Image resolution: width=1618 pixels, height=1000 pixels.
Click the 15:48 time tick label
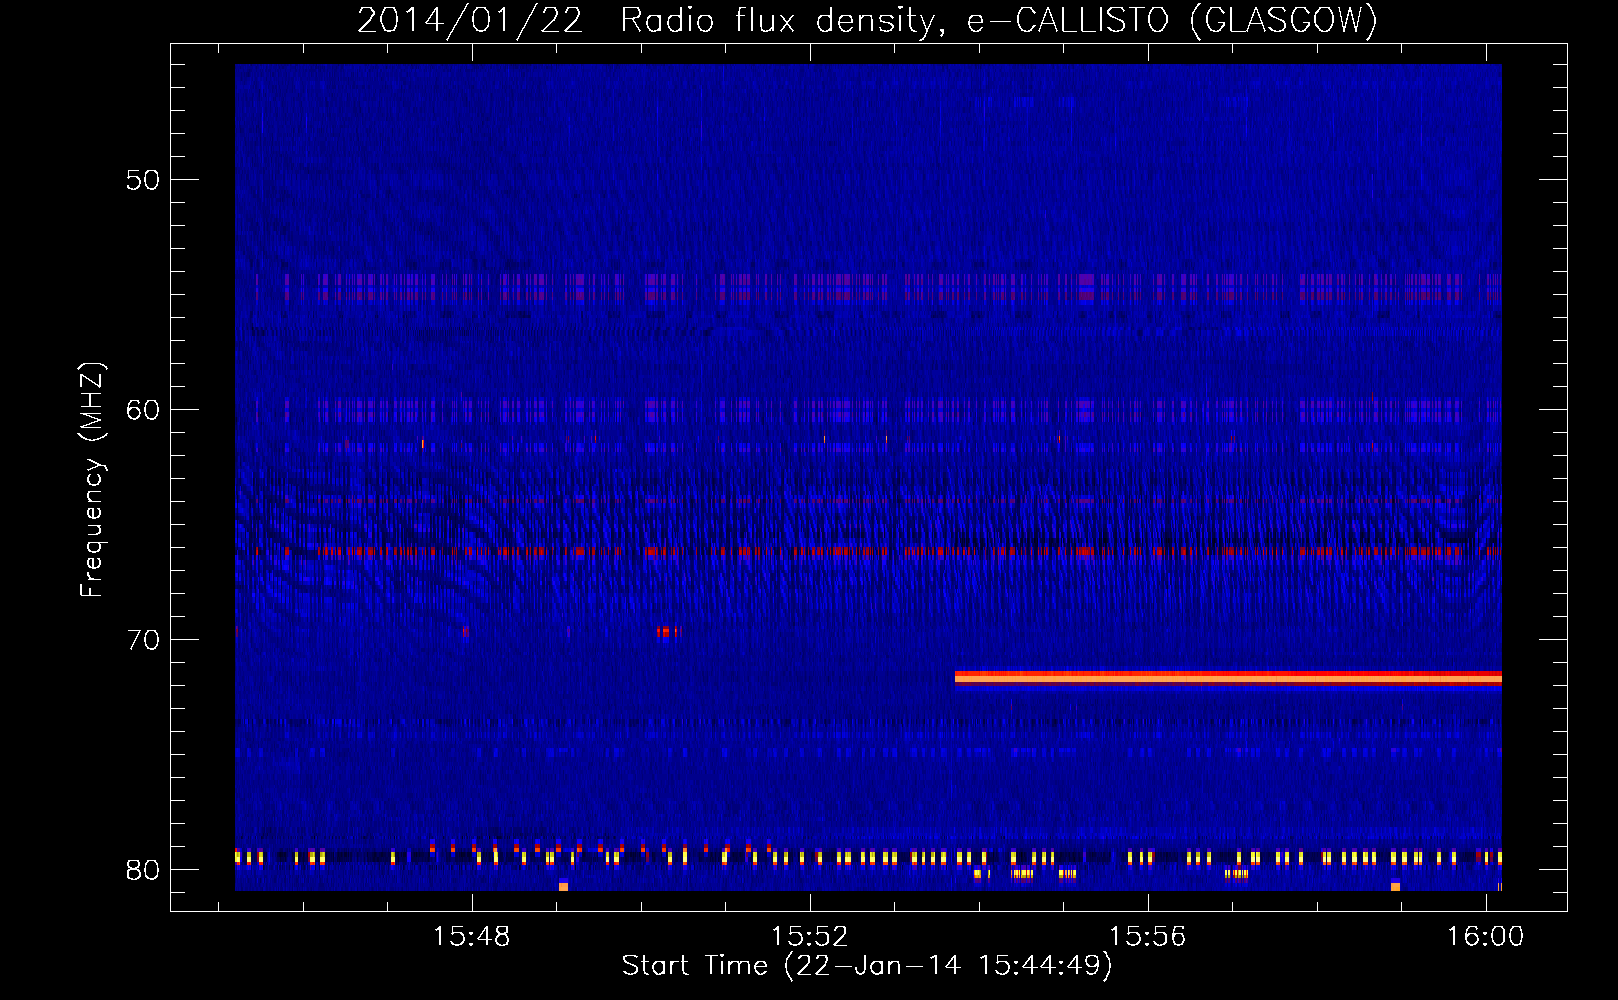[471, 937]
